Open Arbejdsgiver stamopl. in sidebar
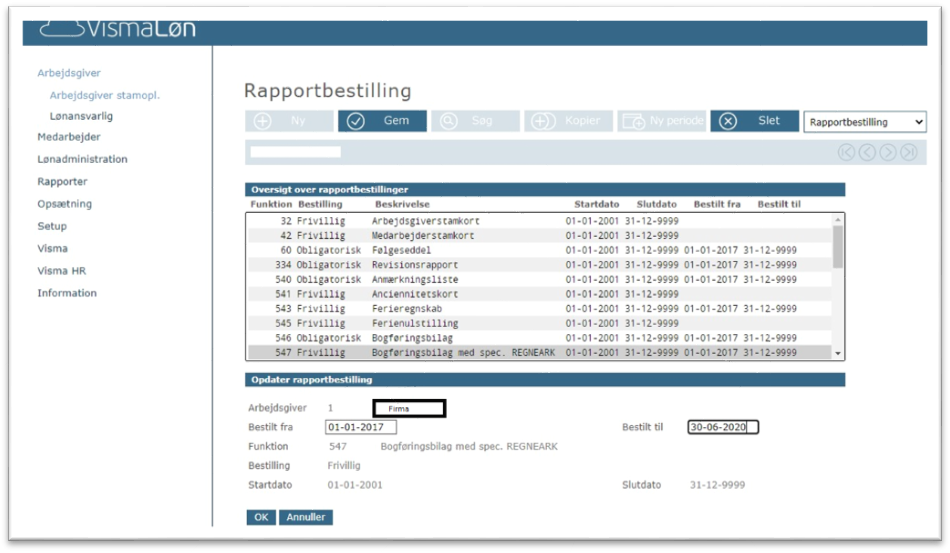 point(104,95)
